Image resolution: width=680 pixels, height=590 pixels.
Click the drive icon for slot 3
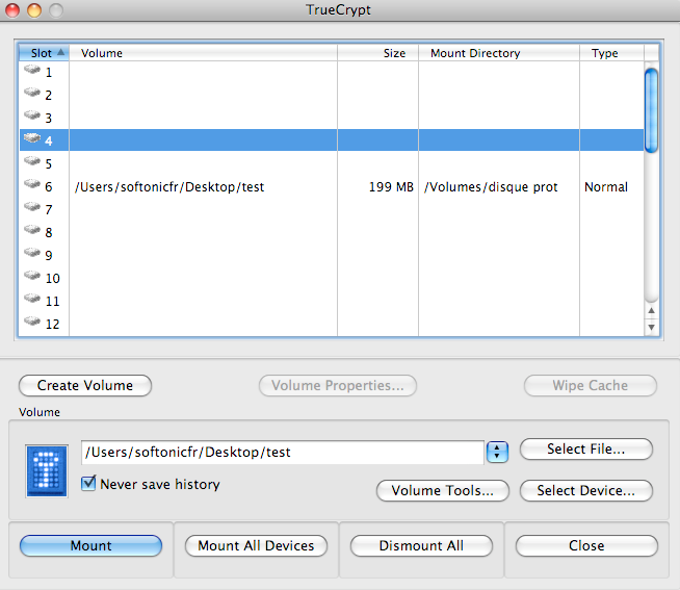coord(32,115)
